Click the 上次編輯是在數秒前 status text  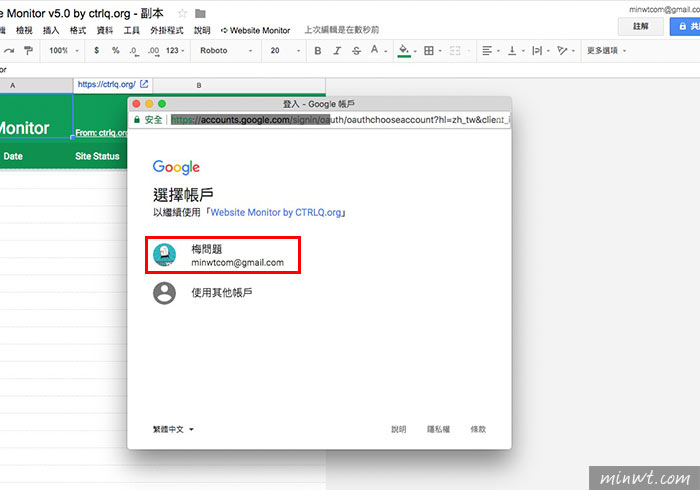(x=342, y=30)
